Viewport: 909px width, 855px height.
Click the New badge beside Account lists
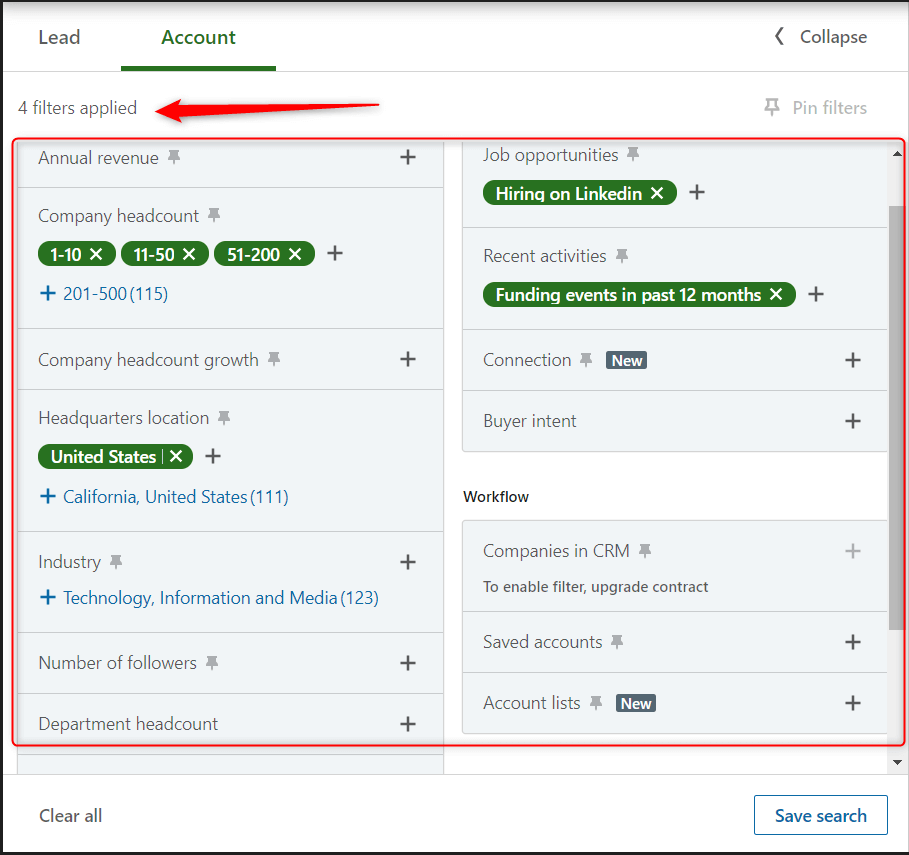(x=635, y=703)
